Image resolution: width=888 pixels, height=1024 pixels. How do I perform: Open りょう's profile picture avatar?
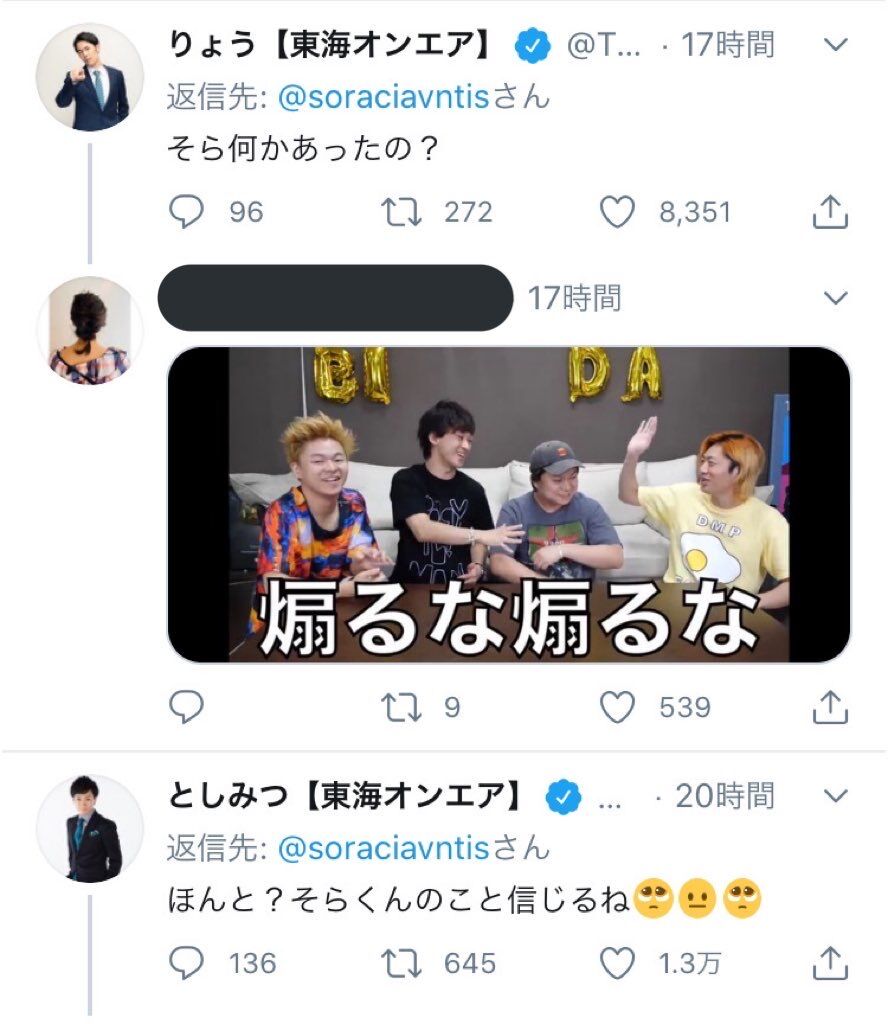[90, 77]
